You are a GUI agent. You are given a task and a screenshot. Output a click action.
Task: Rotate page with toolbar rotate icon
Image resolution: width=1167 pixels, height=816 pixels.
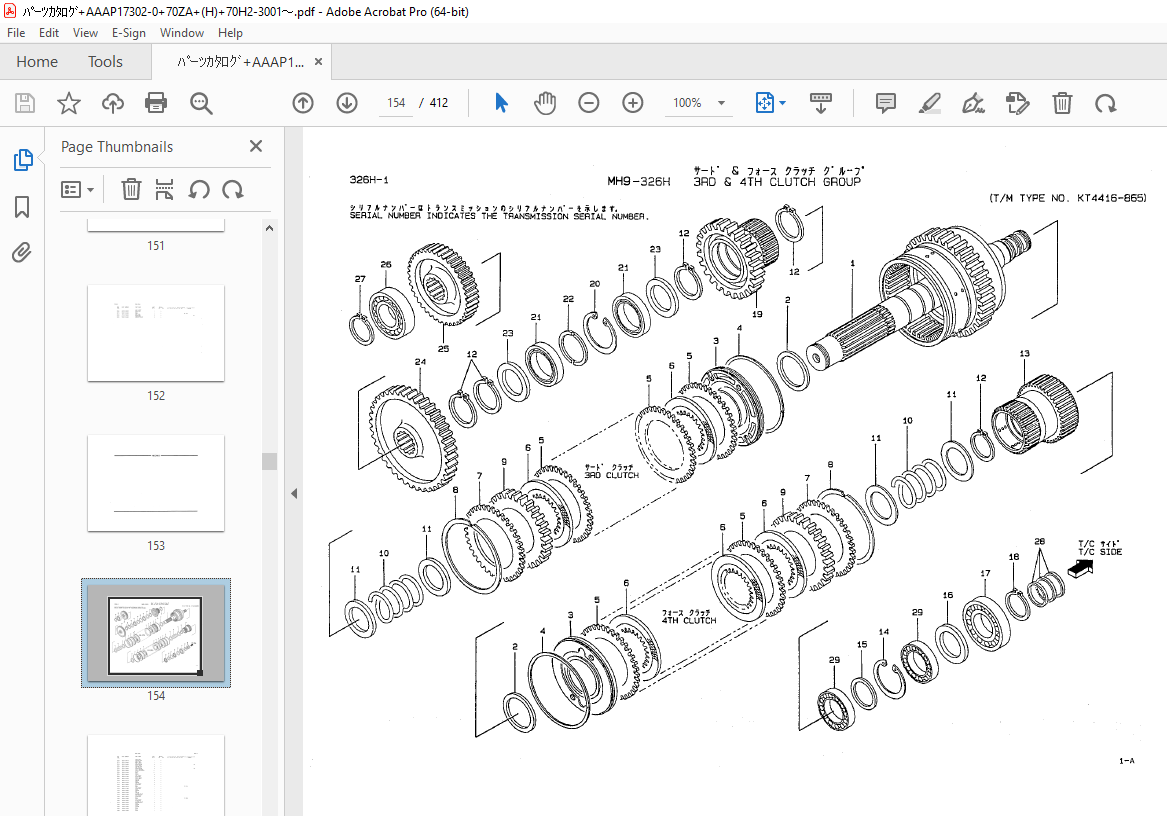(x=1106, y=103)
